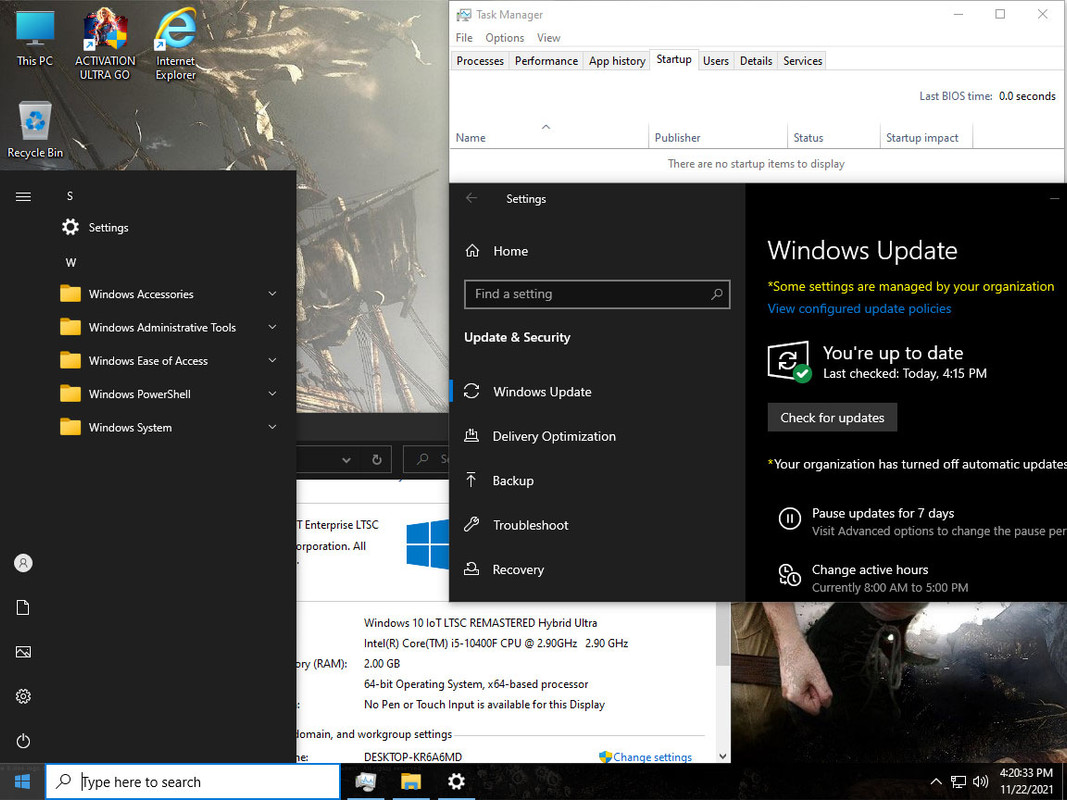
Task: Click Settings back arrow
Action: (x=471, y=198)
